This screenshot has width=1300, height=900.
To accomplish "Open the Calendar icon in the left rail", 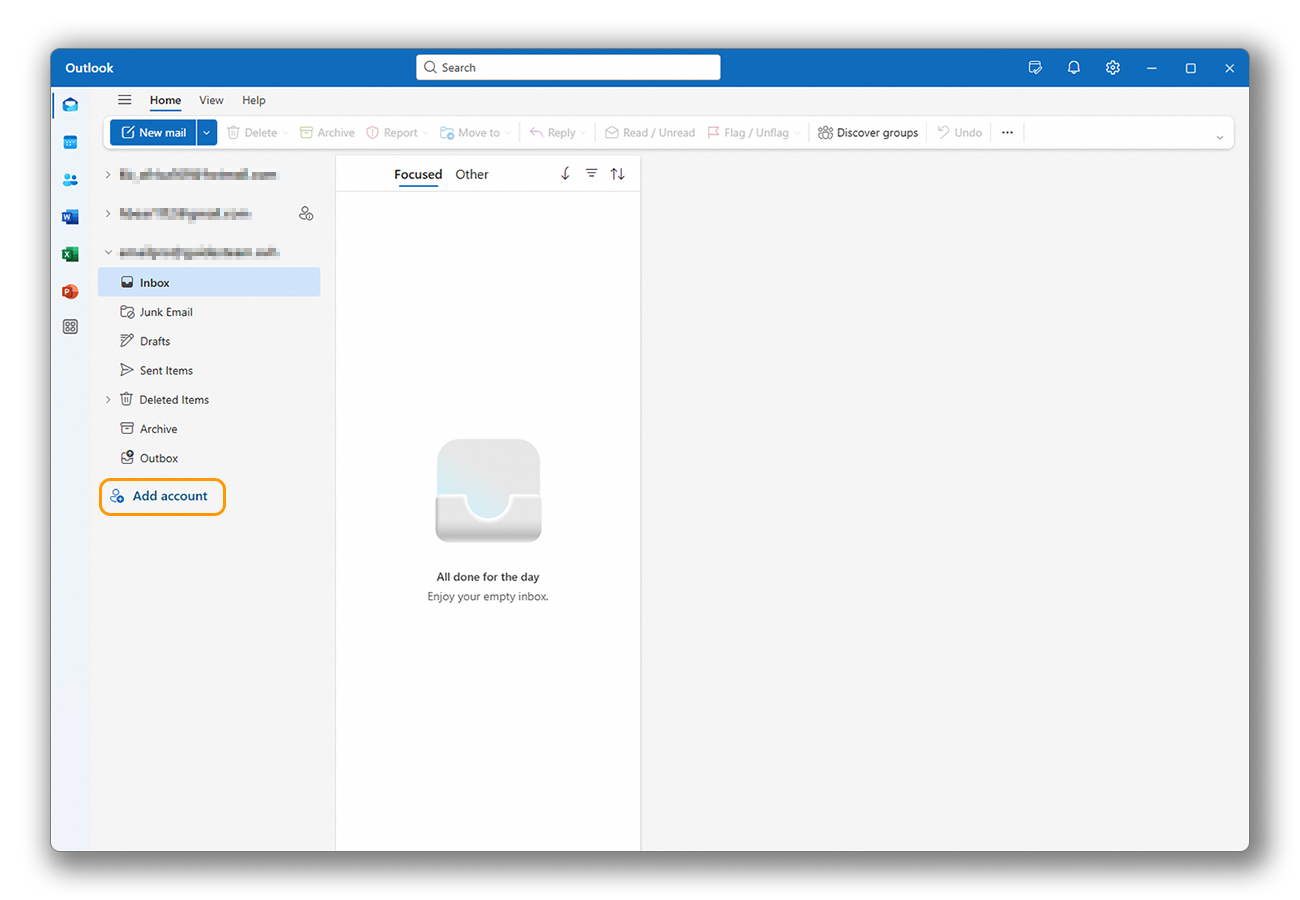I will pos(70,142).
